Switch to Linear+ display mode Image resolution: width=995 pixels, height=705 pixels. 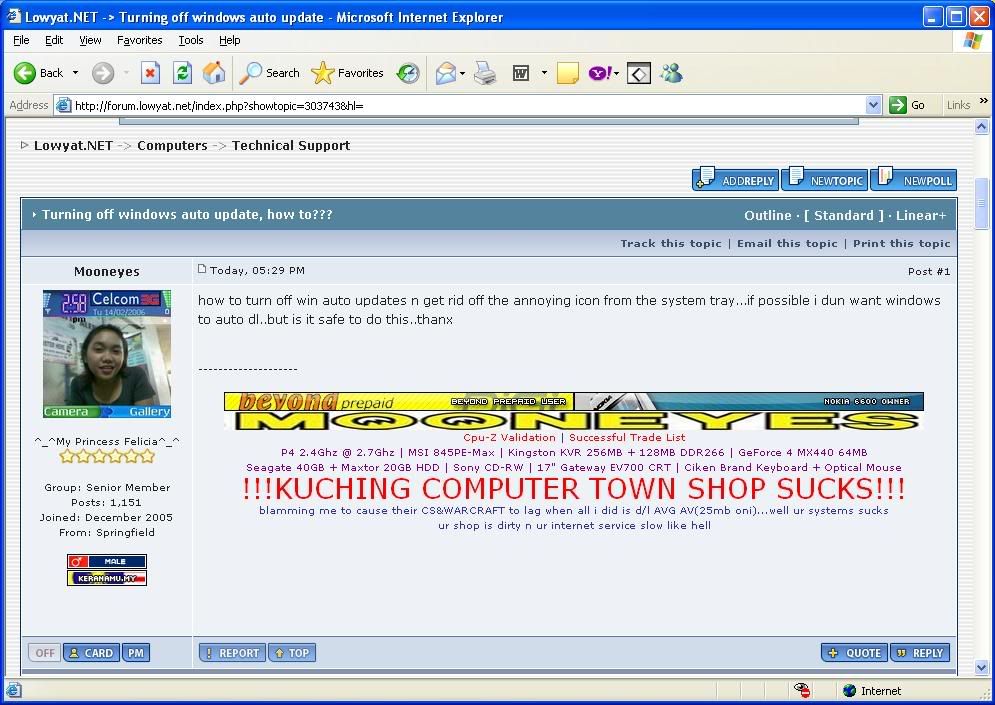(921, 215)
